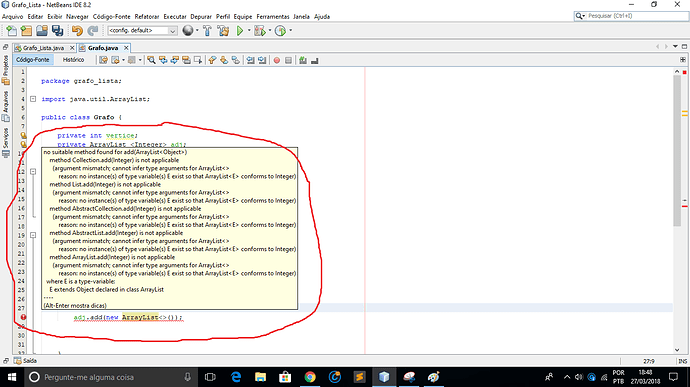Collapse the import fold marker on line 4
690x387 pixels.
click(x=33, y=99)
